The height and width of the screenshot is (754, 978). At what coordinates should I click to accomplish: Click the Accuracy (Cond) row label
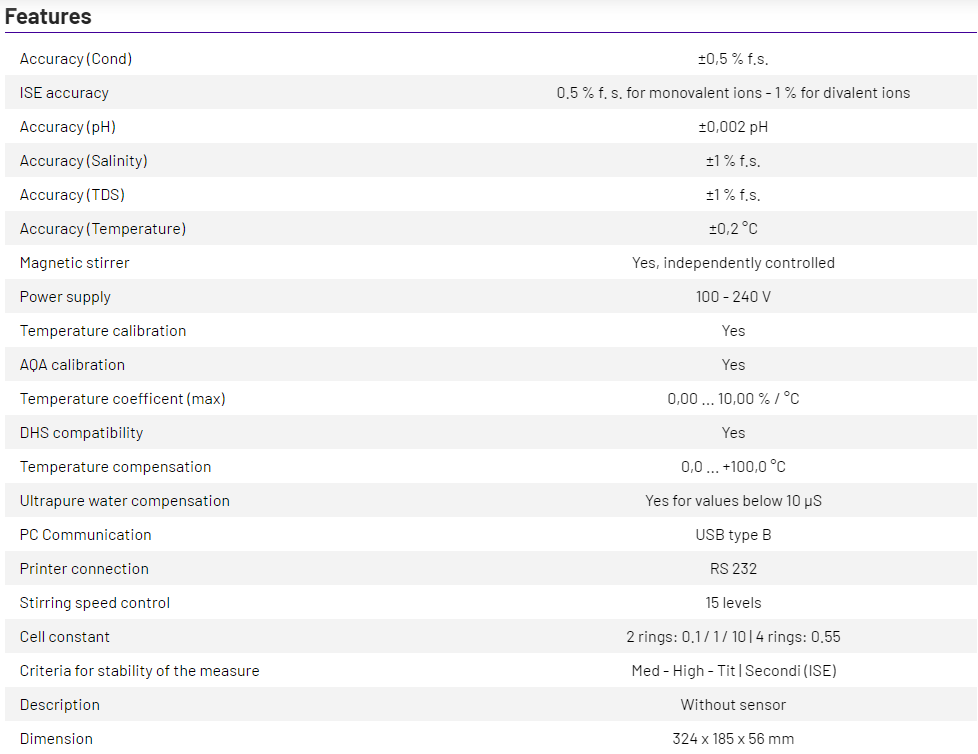point(76,59)
